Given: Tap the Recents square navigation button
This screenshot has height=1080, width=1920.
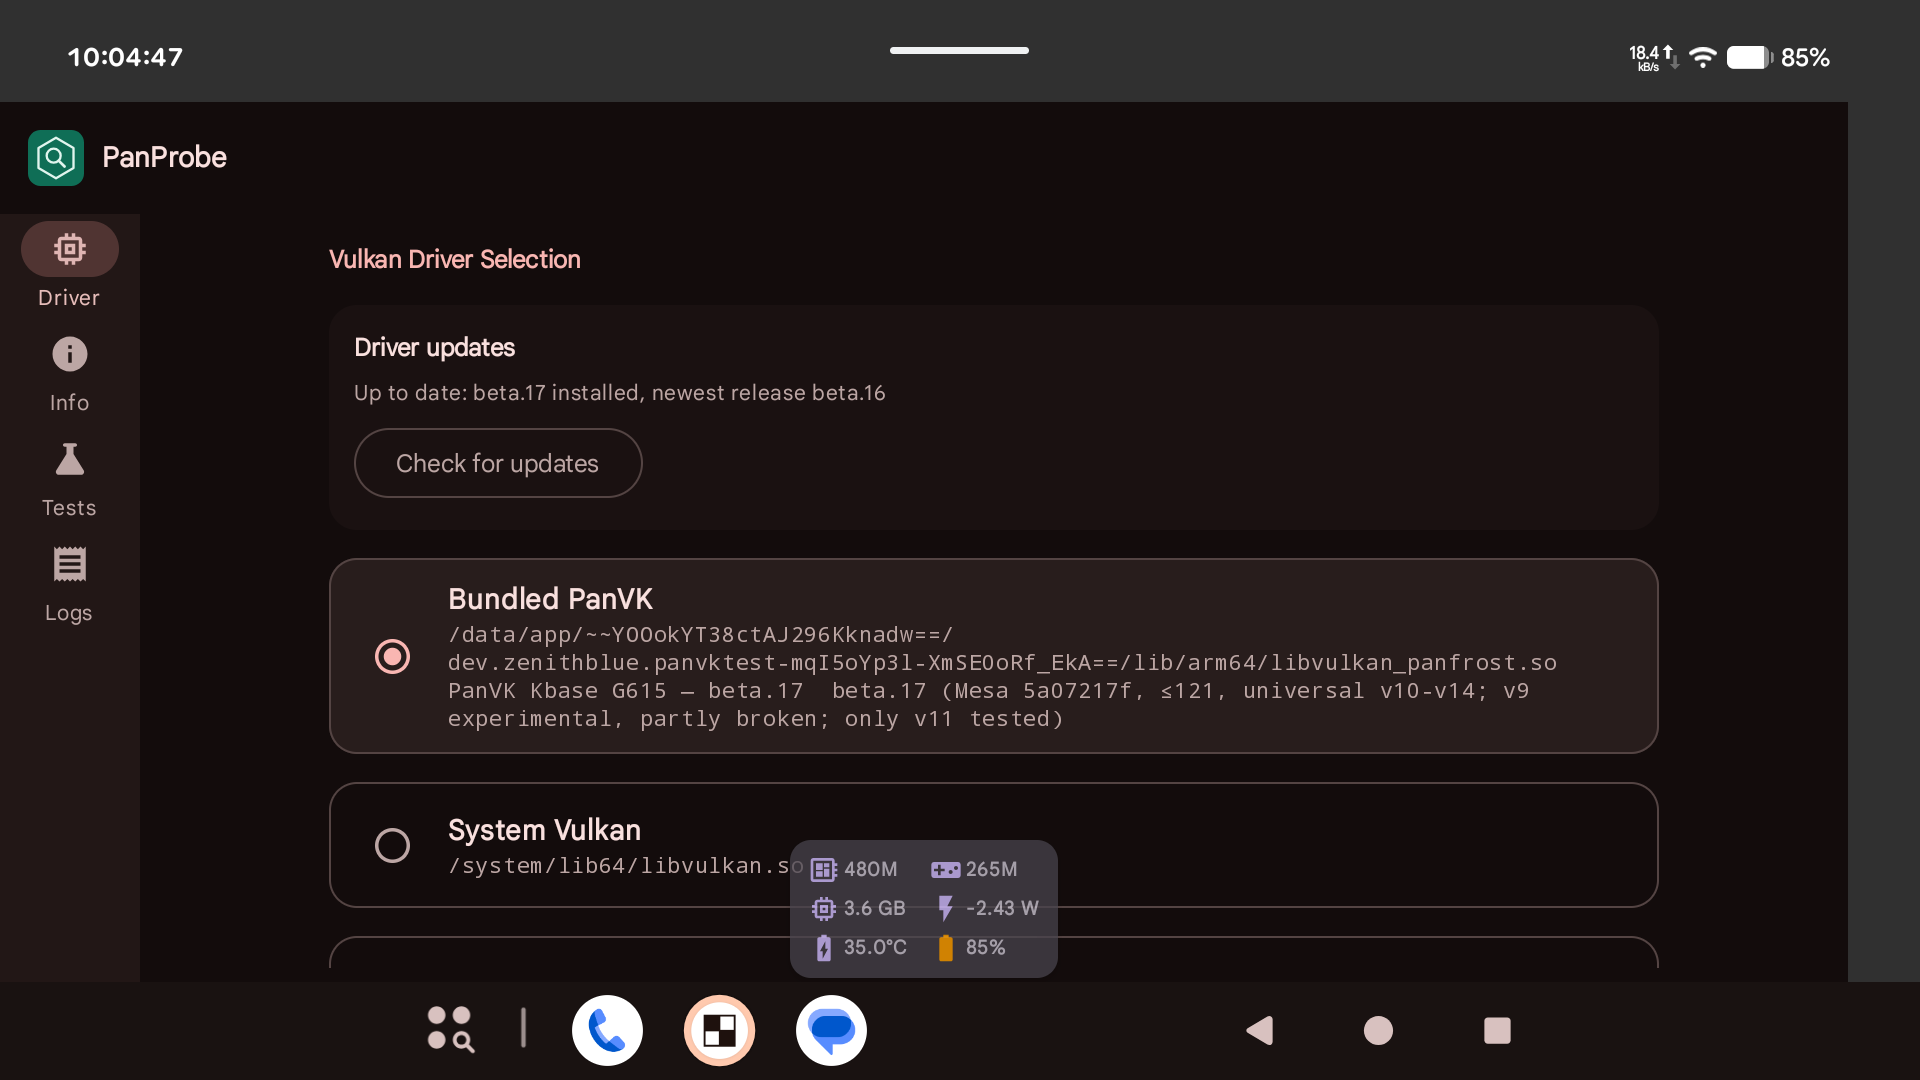Looking at the screenshot, I should click(x=1497, y=1030).
